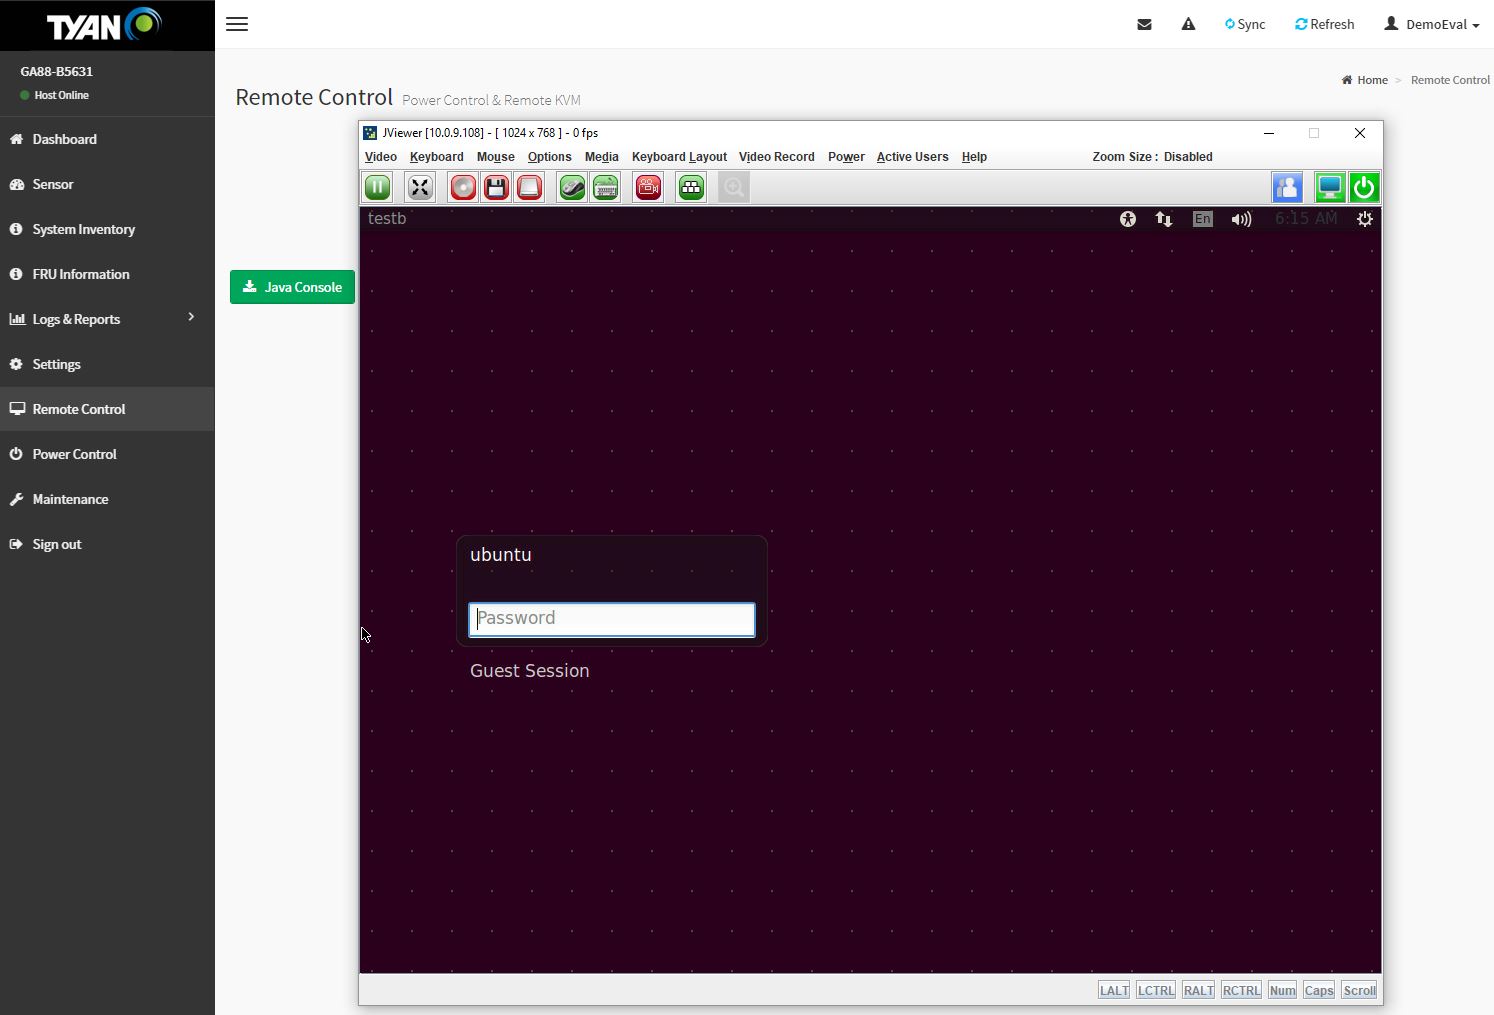The height and width of the screenshot is (1015, 1494).
Task: Toggle the RALT key state
Action: 1198,990
